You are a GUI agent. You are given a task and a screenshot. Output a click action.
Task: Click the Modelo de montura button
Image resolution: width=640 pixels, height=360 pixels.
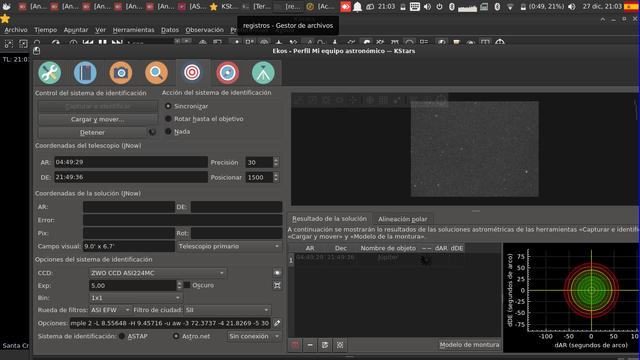(x=469, y=345)
